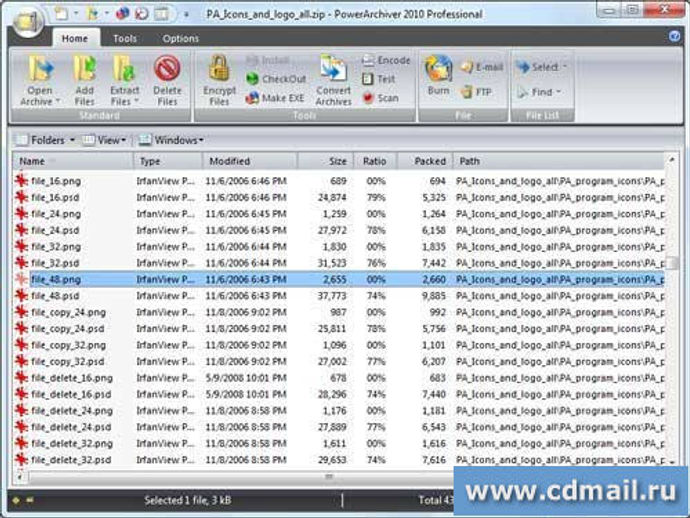Click the CheckOut tool

pyautogui.click(x=276, y=79)
